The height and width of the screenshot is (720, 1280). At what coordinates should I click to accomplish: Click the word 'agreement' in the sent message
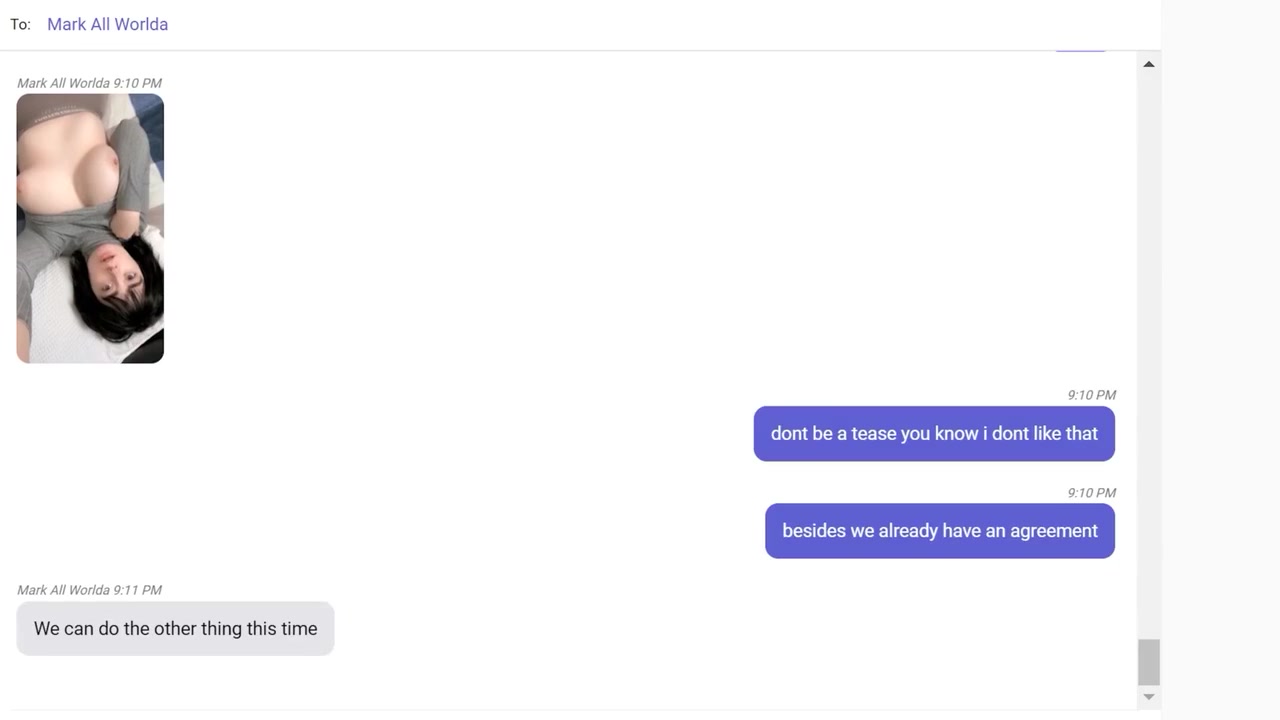1054,531
